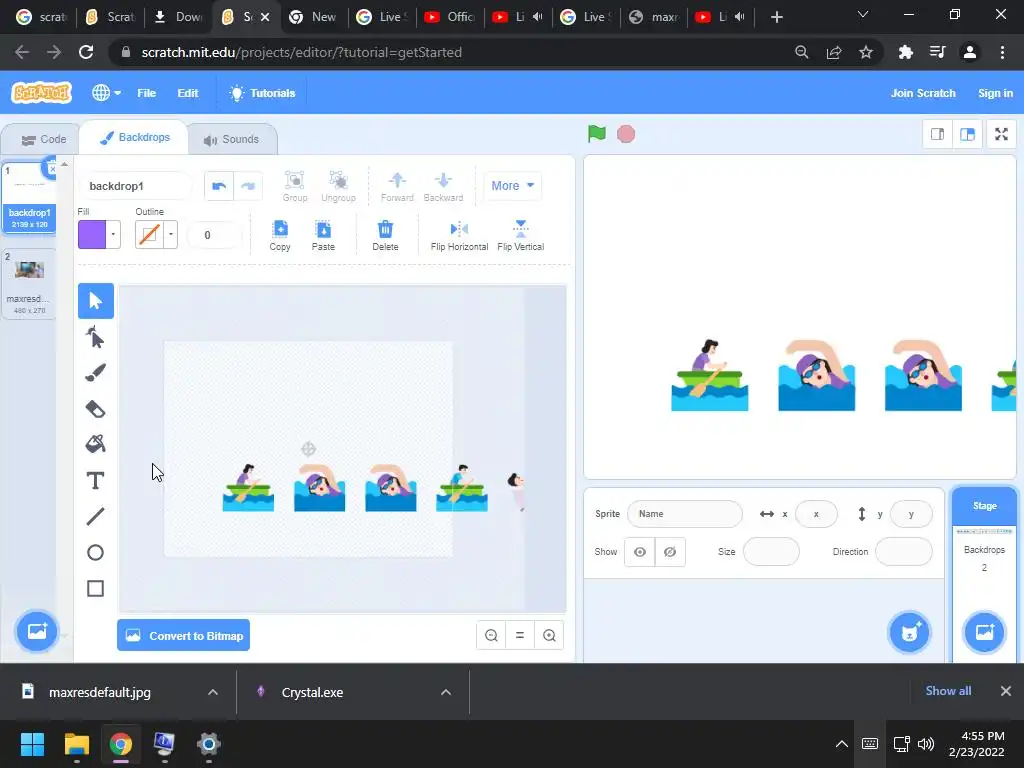This screenshot has width=1024, height=768.
Task: Click the Ungroup icon
Action: (x=338, y=186)
